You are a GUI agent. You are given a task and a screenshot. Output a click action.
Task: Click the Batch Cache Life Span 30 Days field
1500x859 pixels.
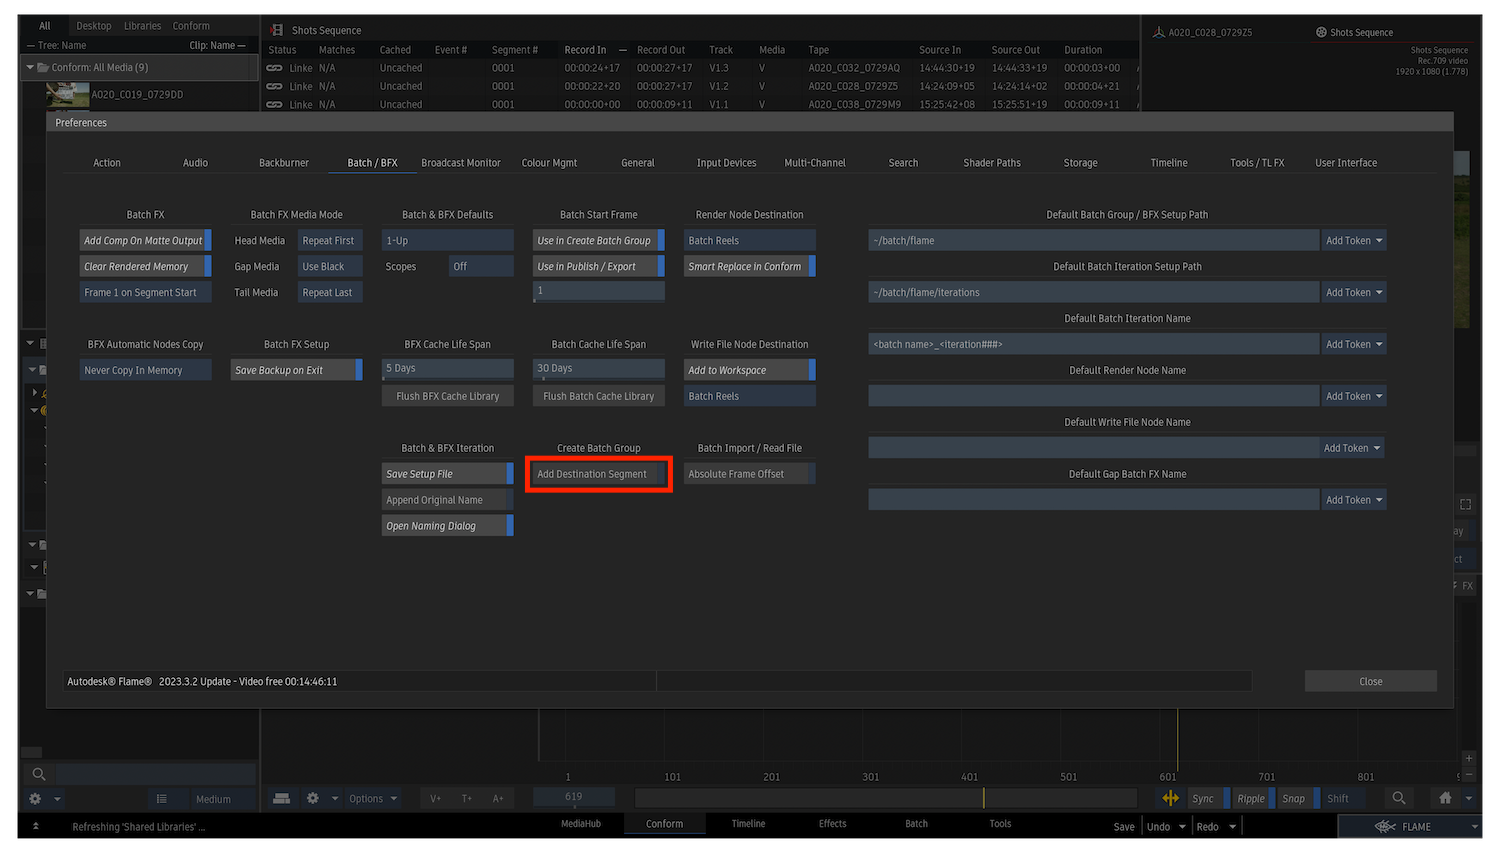pos(598,369)
